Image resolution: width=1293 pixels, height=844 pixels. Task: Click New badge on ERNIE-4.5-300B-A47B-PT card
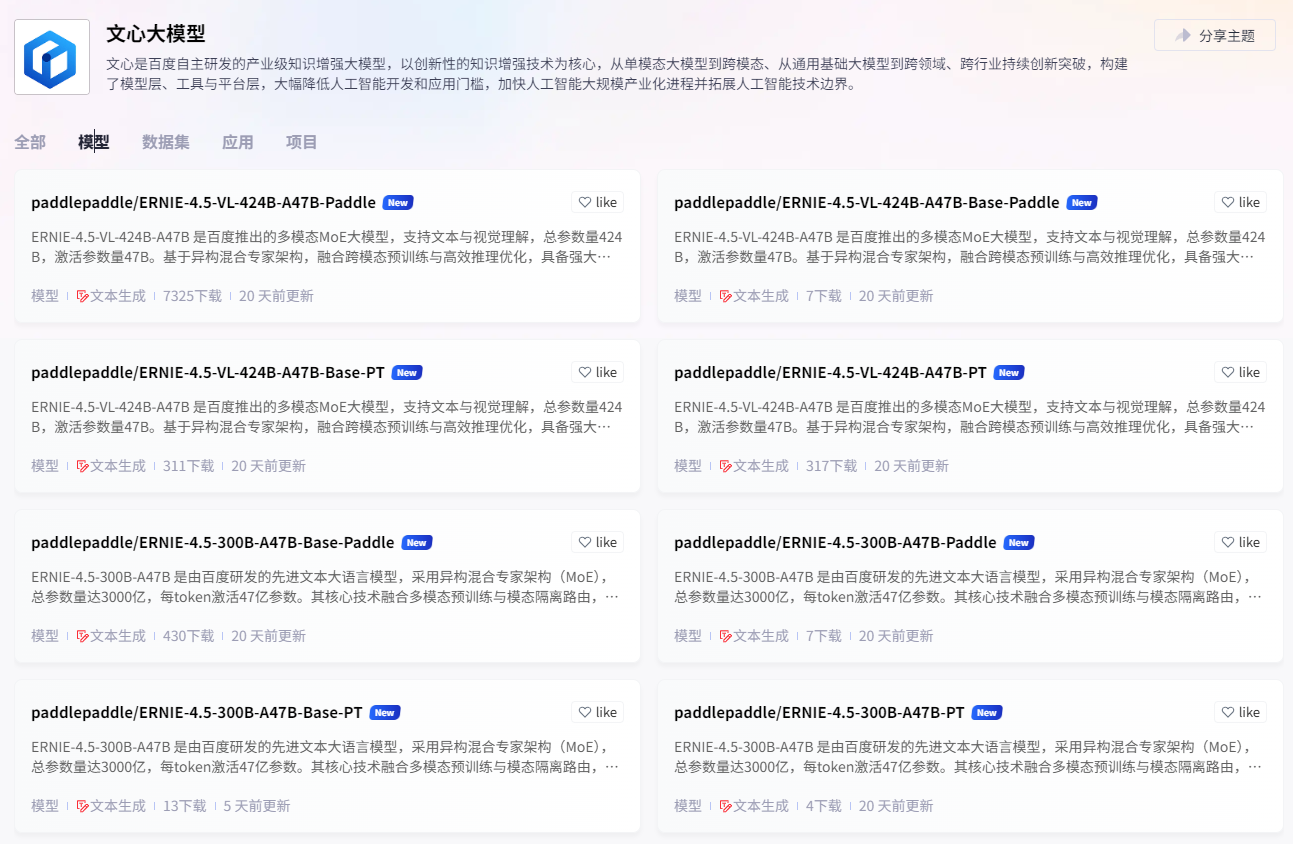(987, 713)
